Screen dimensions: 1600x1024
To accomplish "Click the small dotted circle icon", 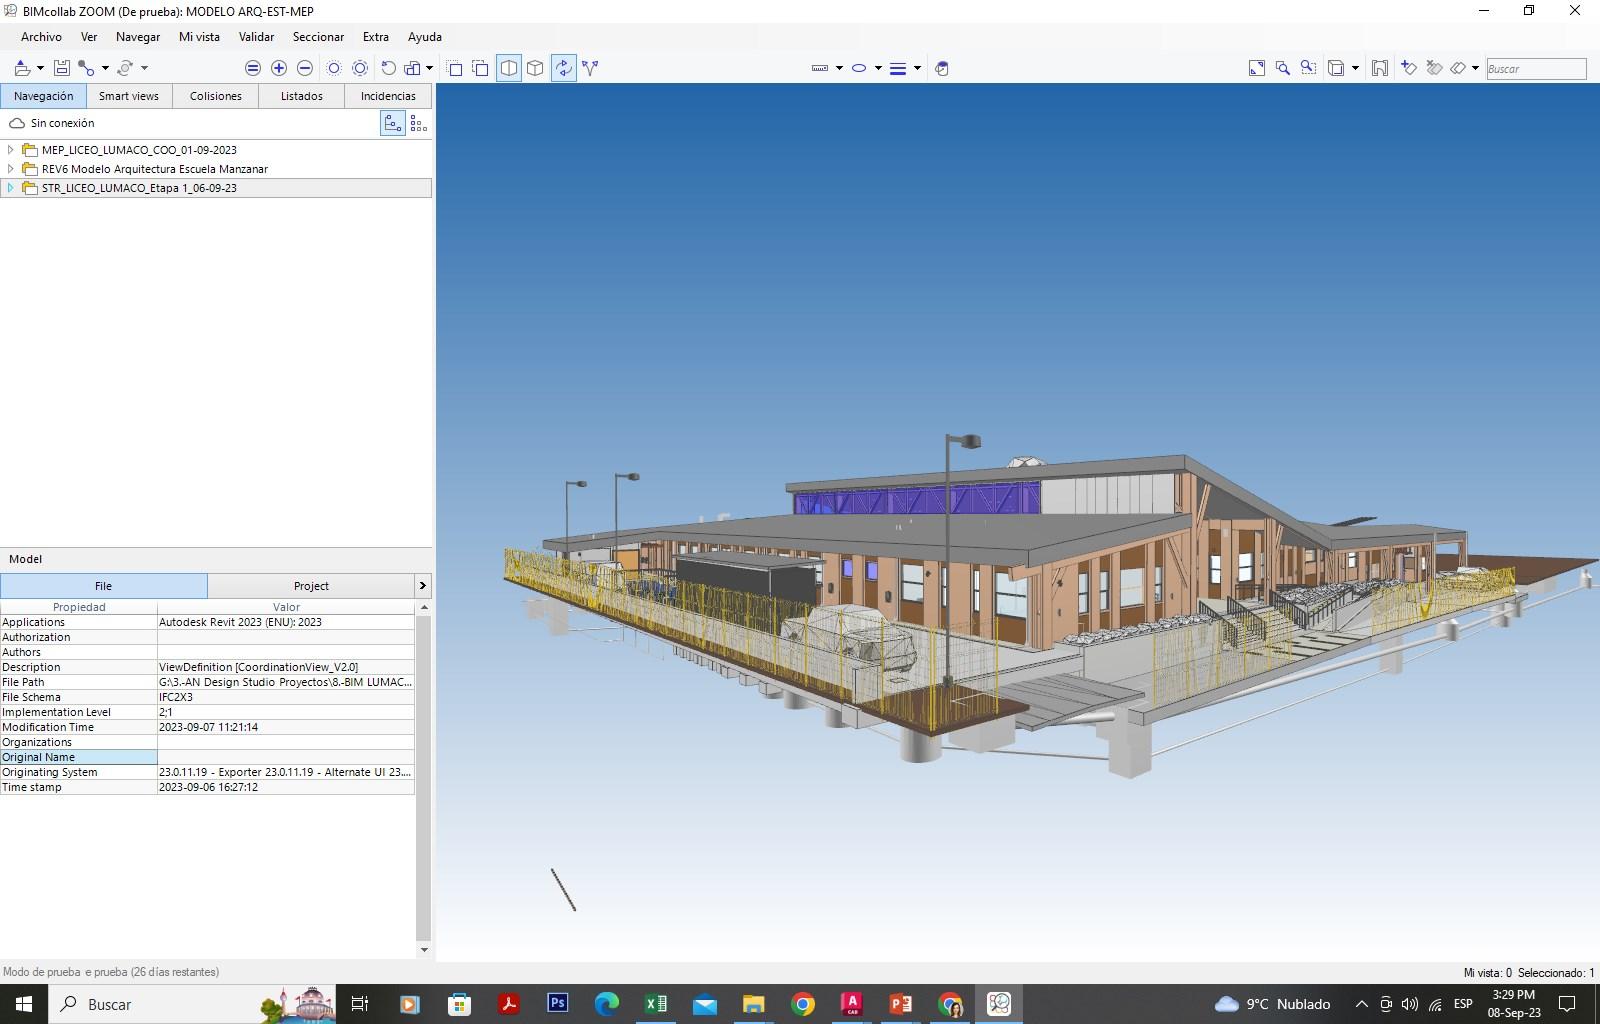I will pos(334,68).
